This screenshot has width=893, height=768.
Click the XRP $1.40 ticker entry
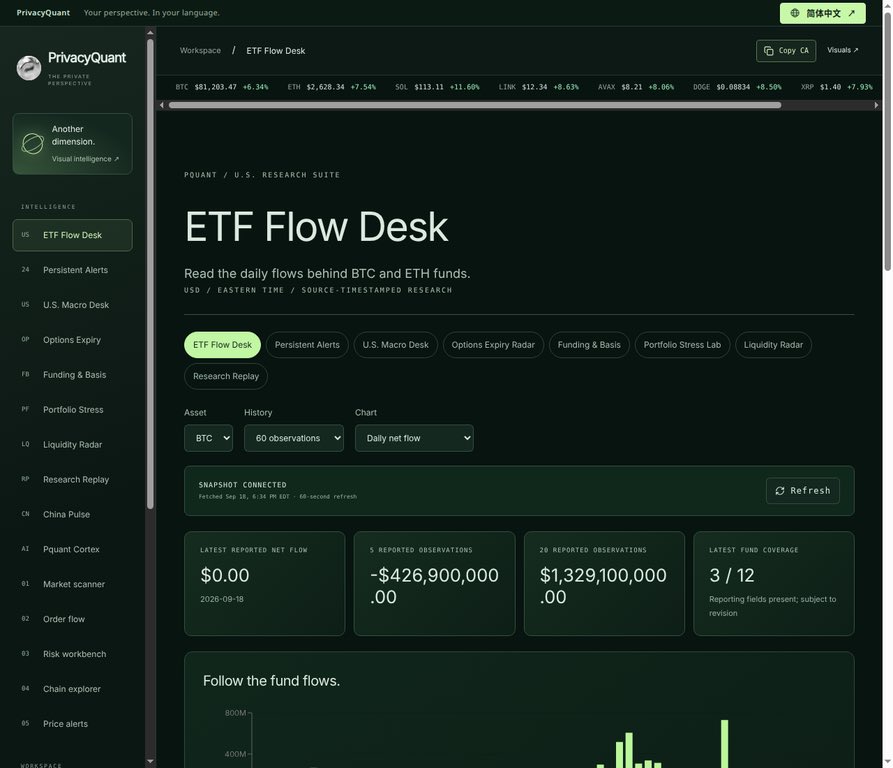coord(837,87)
